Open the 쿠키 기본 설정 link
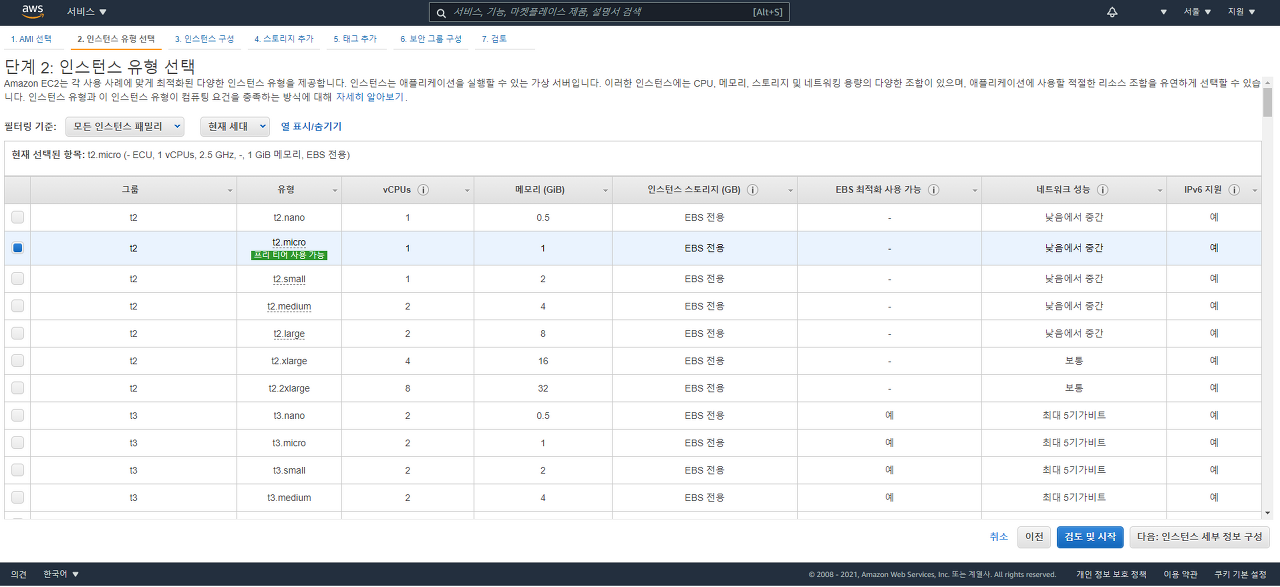Viewport: 1280px width, 587px height. 1241,574
